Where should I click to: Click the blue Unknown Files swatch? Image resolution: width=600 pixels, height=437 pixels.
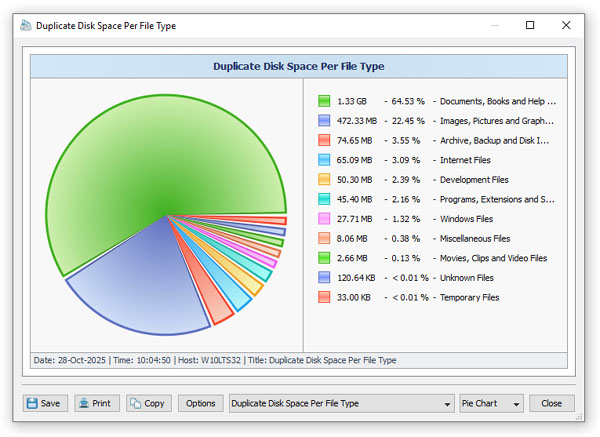tap(324, 277)
